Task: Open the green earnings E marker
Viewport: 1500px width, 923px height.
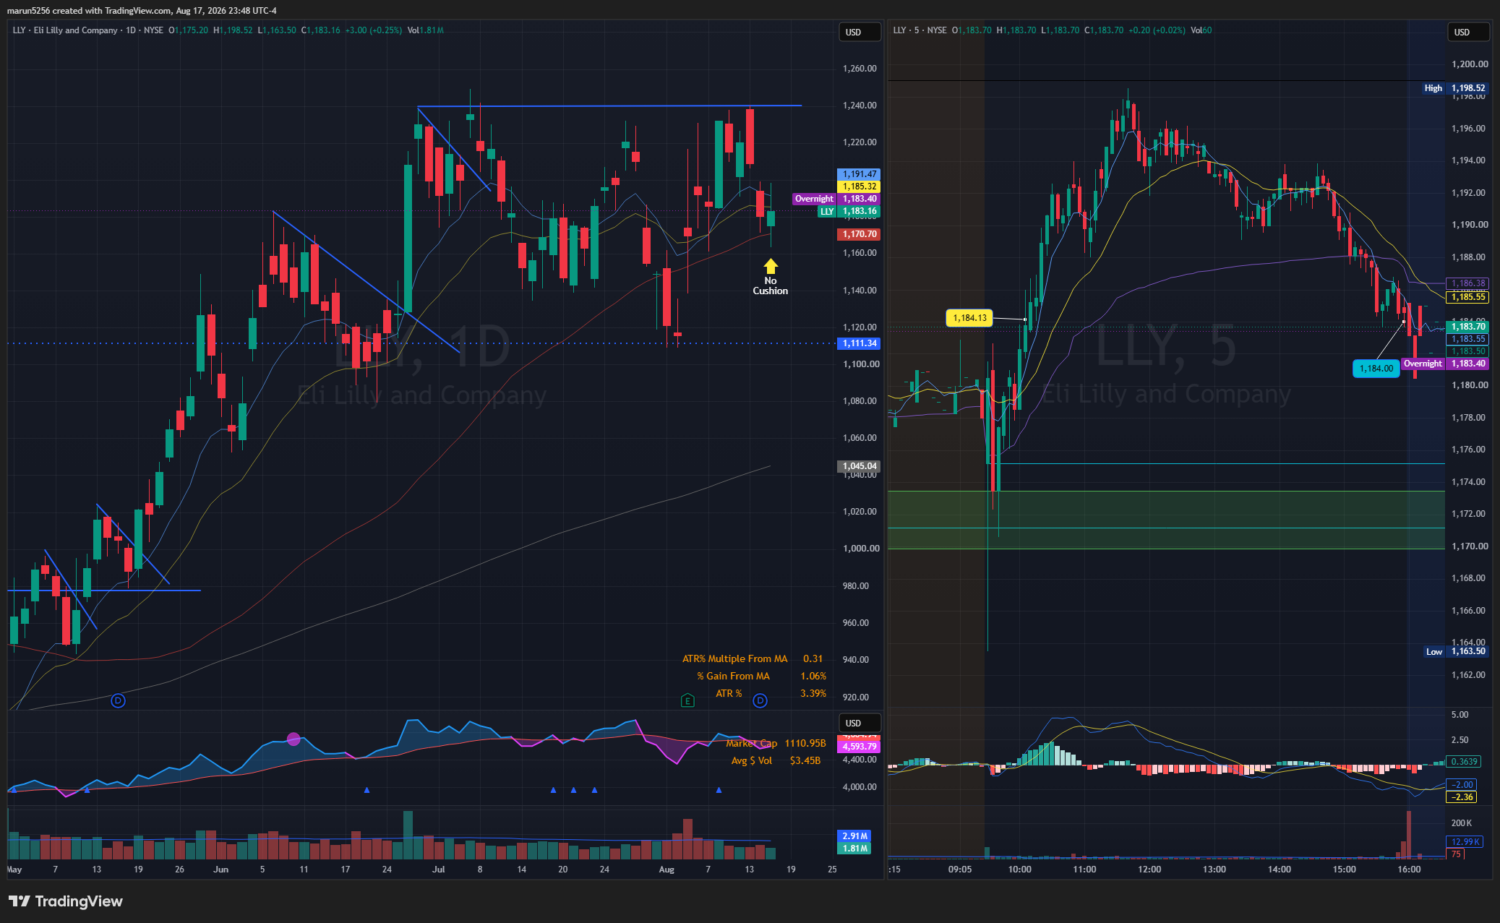Action: (688, 700)
